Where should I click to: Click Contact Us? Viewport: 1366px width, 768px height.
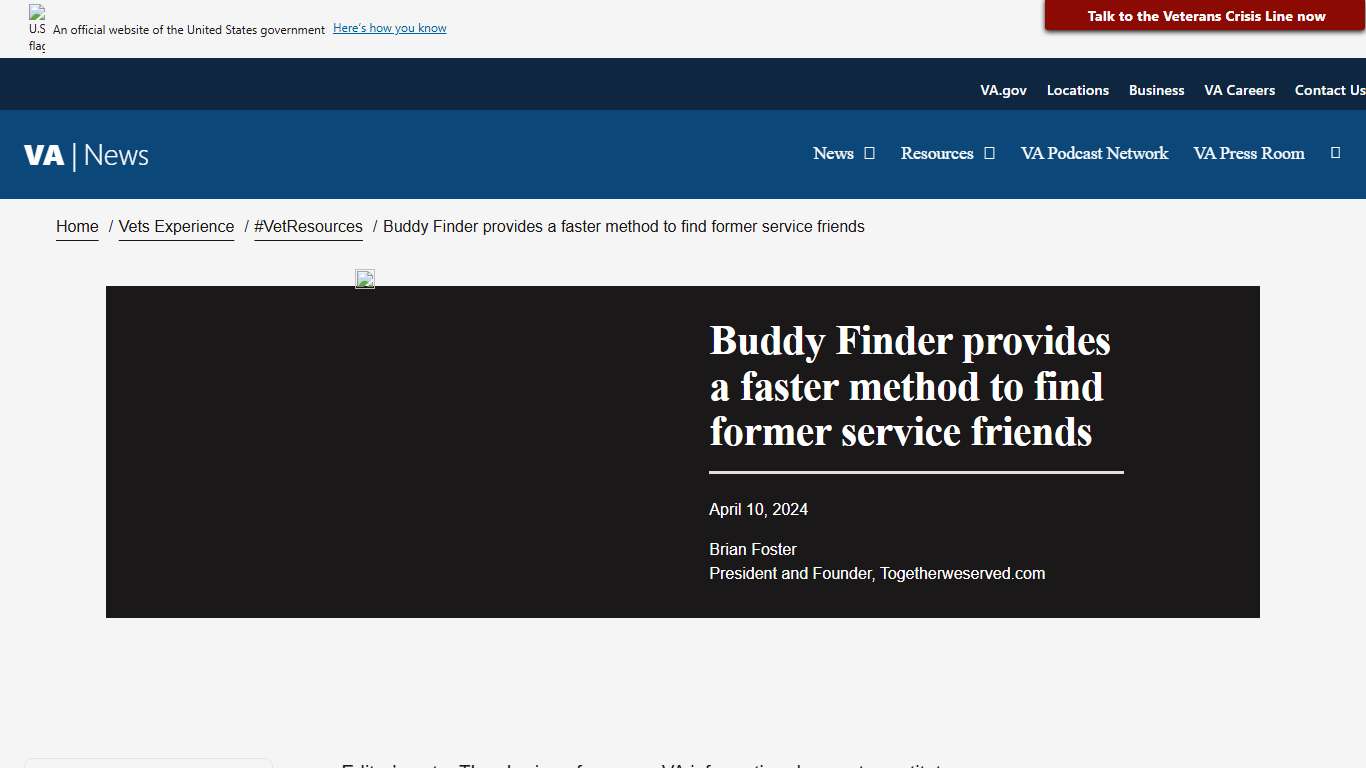coord(1329,90)
